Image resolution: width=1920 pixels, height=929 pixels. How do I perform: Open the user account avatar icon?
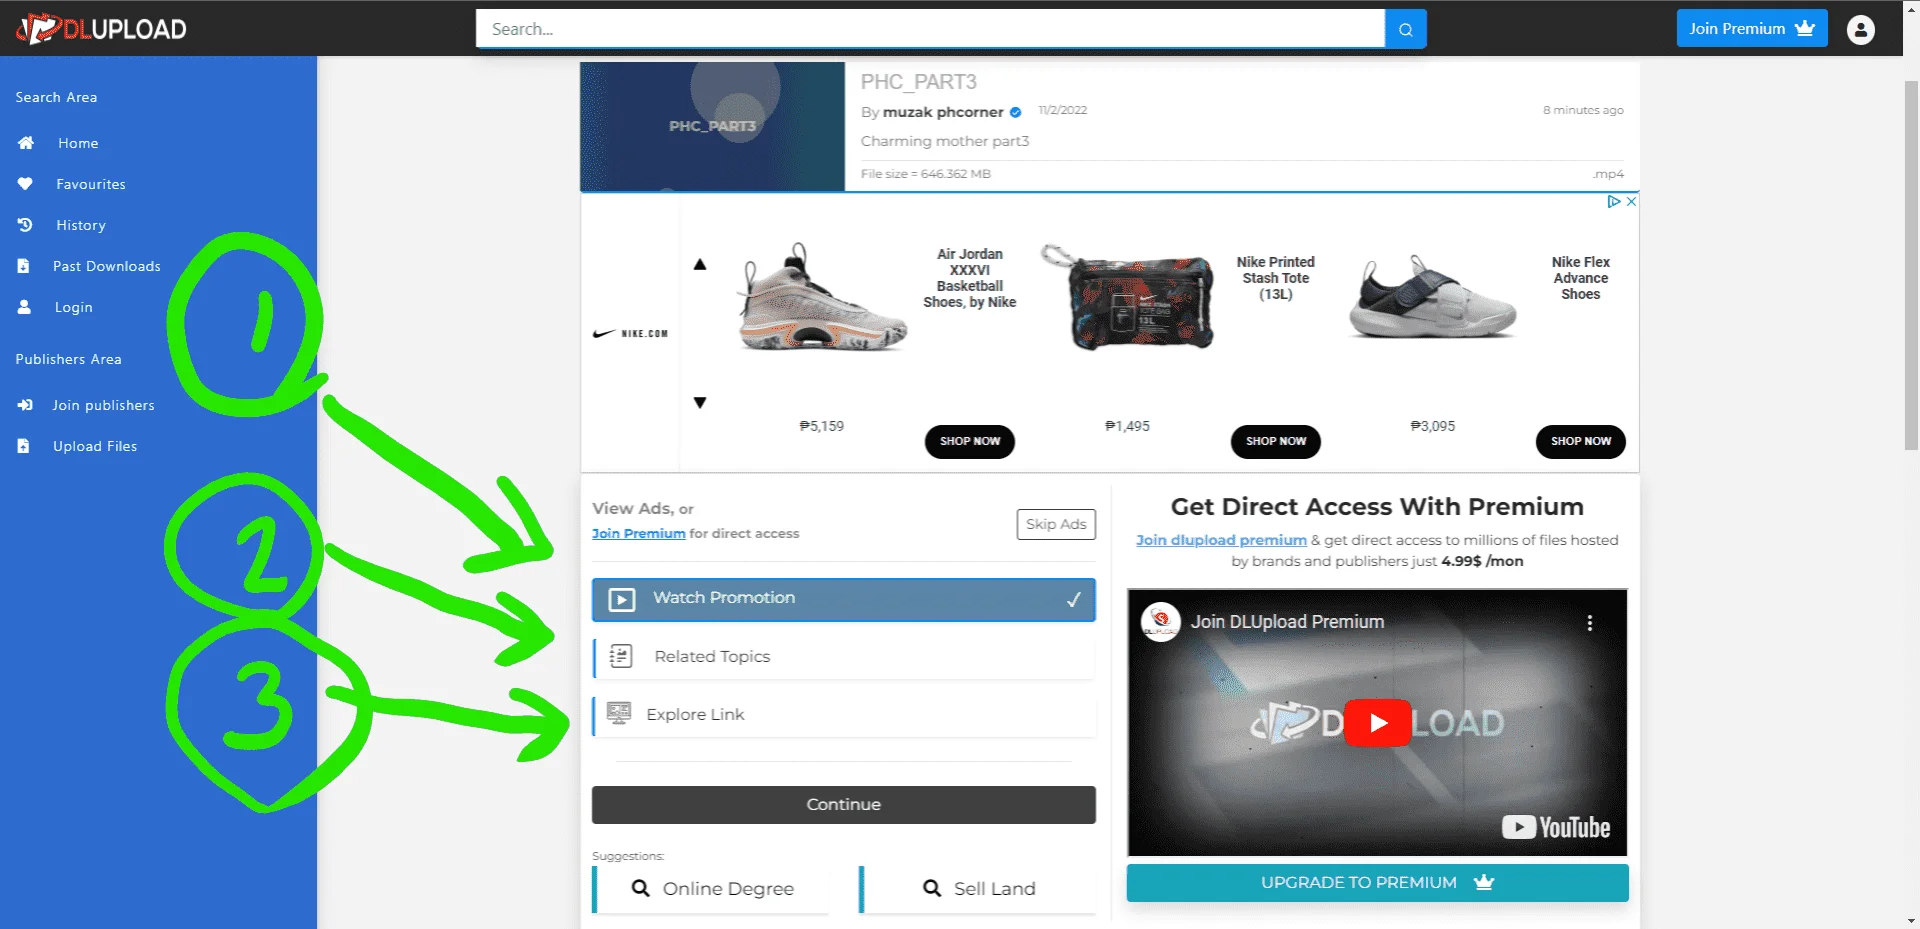(x=1860, y=29)
